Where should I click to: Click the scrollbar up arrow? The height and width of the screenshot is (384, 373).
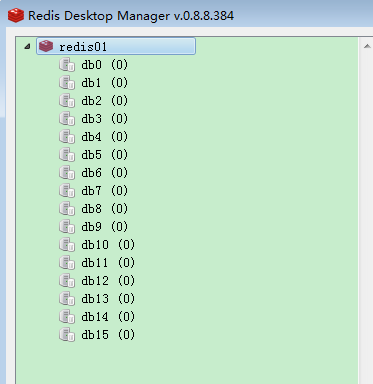click(367, 46)
